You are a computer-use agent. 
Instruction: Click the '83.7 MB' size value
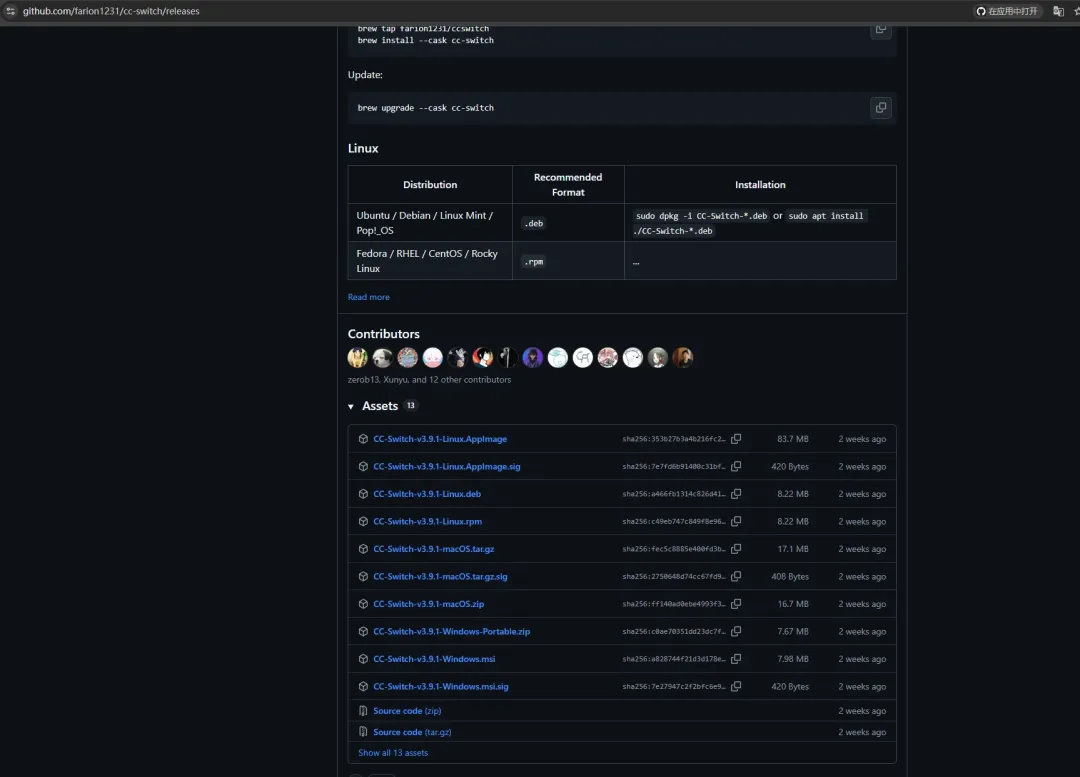[x=793, y=439]
